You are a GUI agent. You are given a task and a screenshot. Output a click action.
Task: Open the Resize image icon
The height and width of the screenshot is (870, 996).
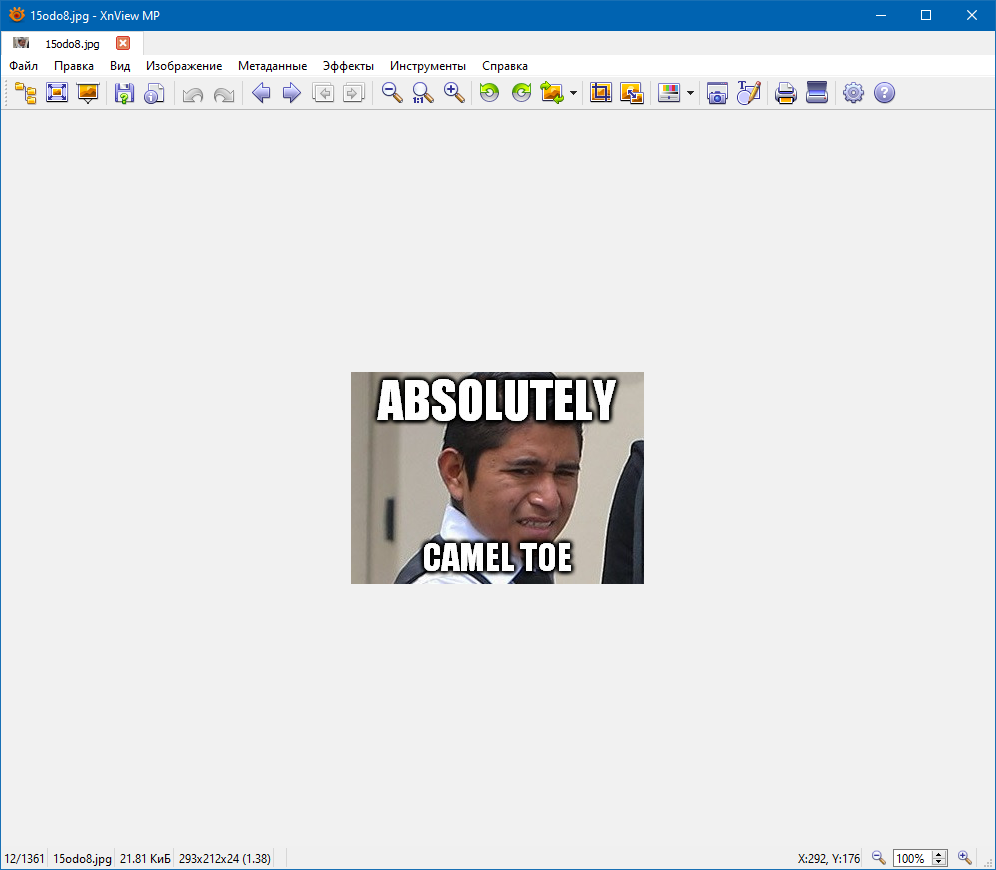[x=631, y=93]
